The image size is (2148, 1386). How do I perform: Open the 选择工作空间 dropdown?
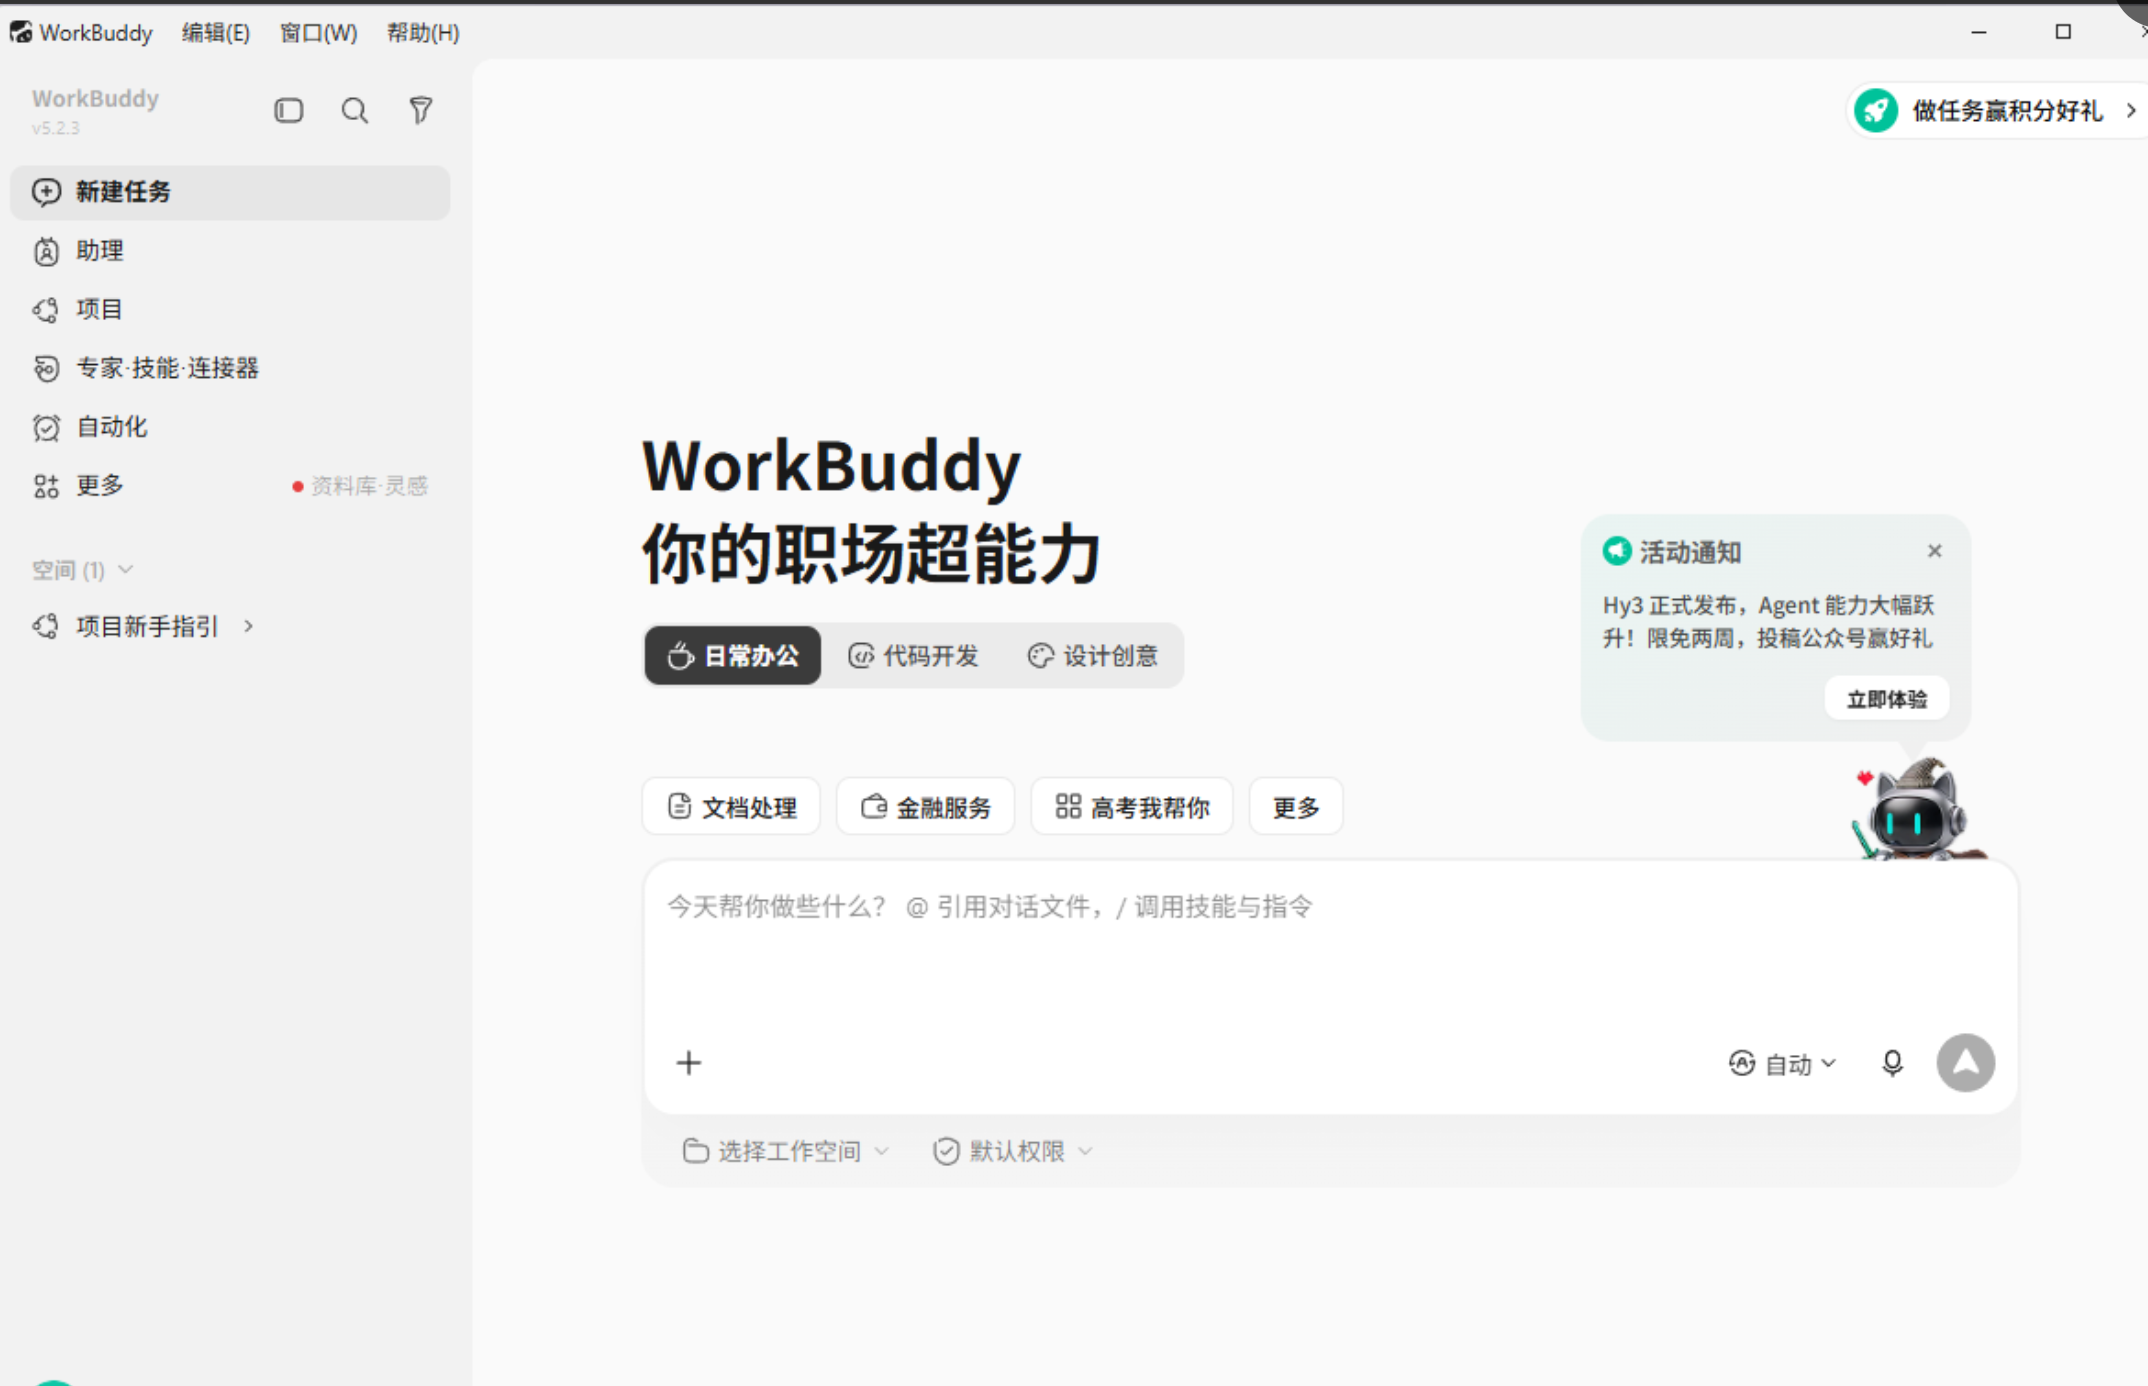click(x=786, y=1151)
